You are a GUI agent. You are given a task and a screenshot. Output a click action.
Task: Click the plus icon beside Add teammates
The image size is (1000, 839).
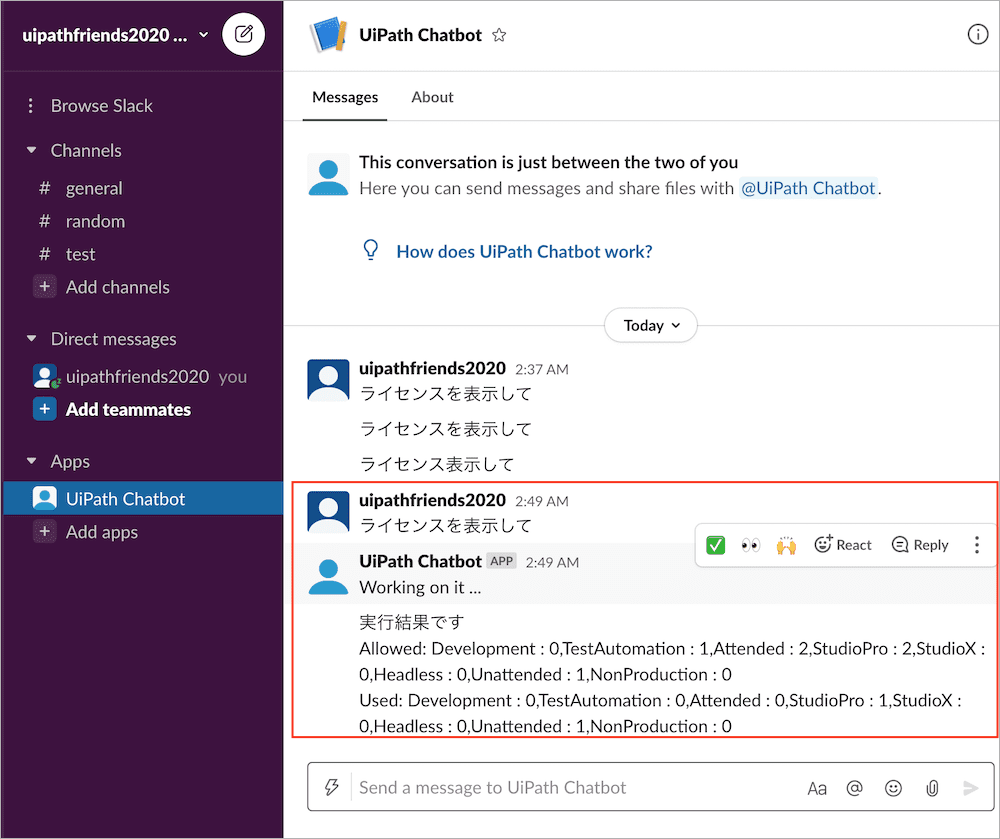[x=45, y=409]
